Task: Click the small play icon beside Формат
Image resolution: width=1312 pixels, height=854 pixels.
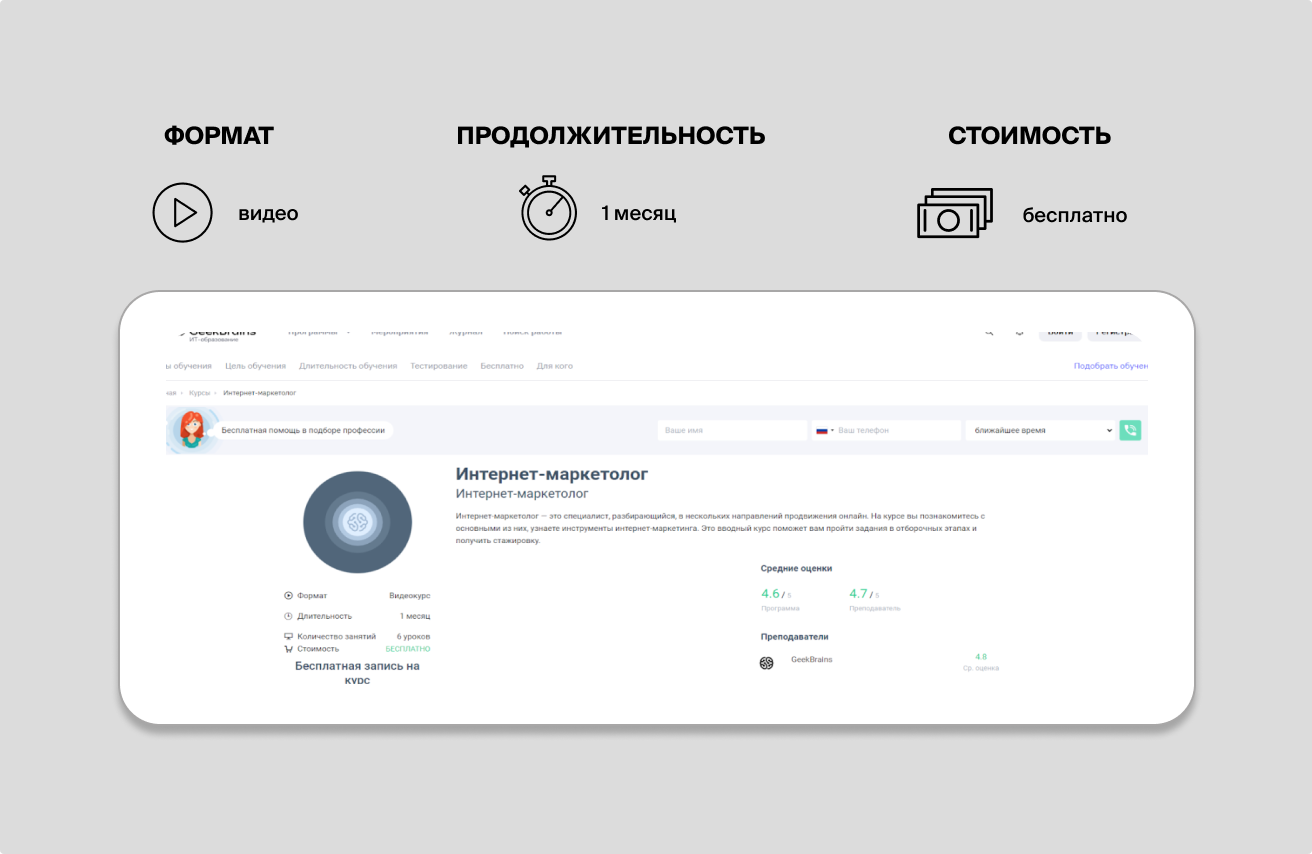Action: (x=288, y=595)
